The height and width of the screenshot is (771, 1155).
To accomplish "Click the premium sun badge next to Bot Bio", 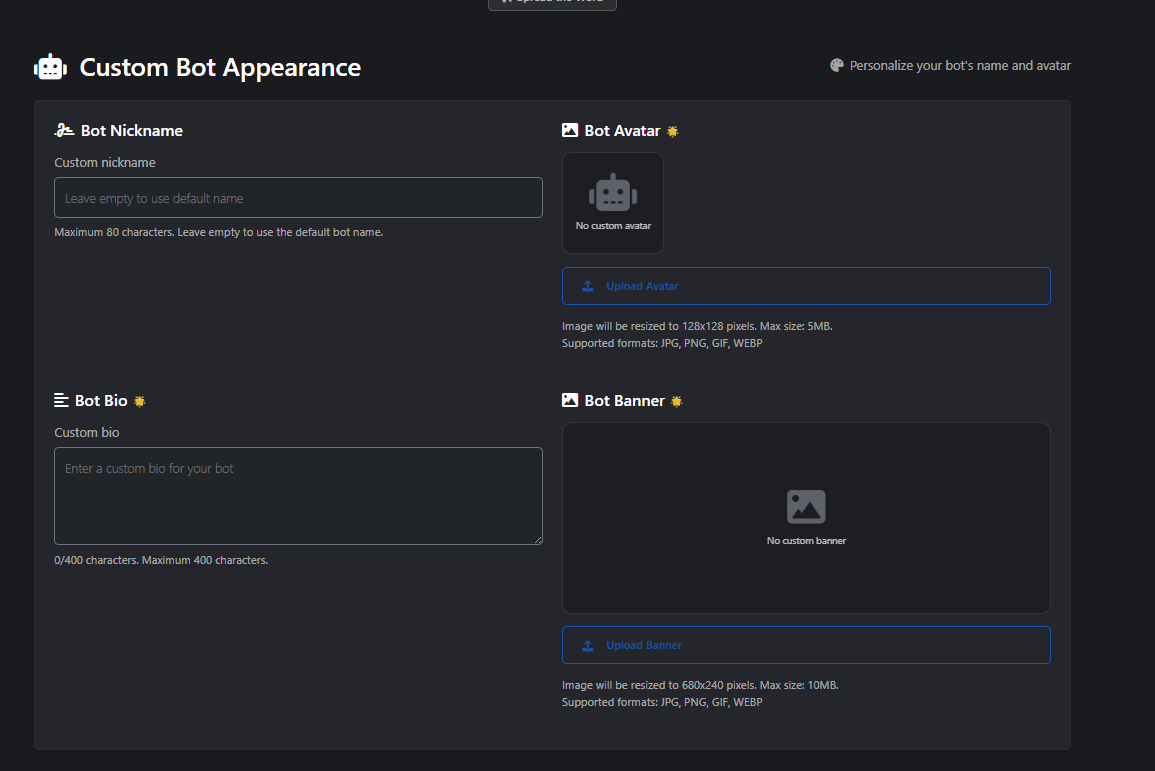I will (x=139, y=400).
